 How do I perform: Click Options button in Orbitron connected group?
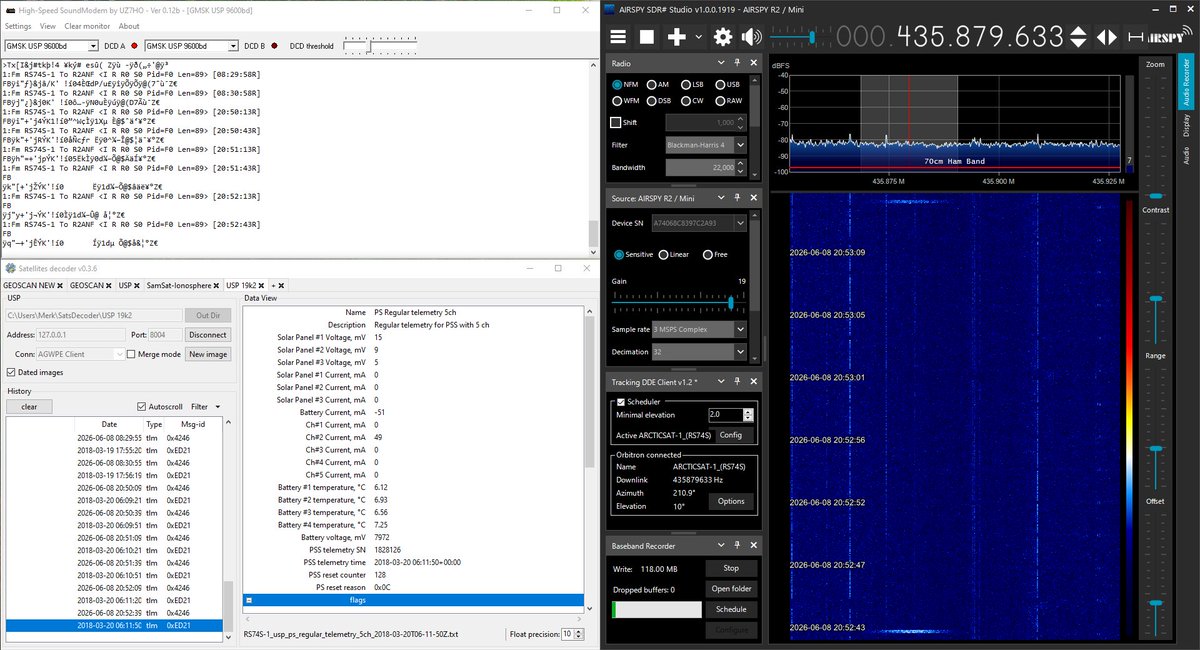pyautogui.click(x=731, y=502)
